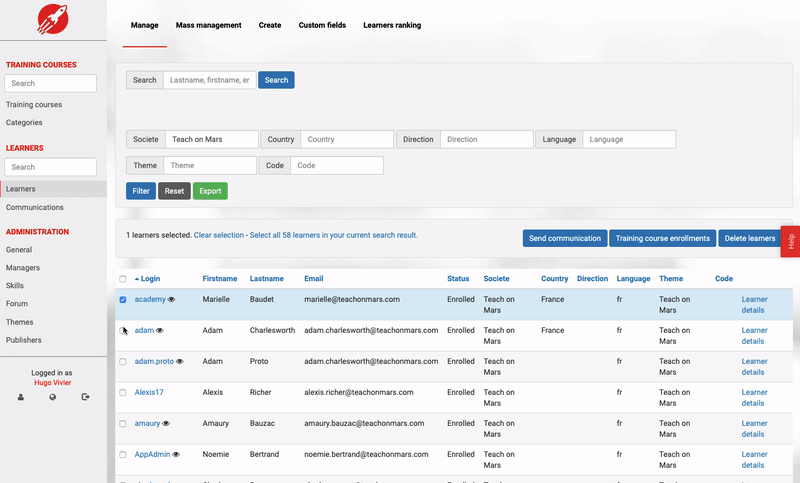800x483 pixels.
Task: Toggle the select-all checkbox in table header
Action: coord(123,279)
